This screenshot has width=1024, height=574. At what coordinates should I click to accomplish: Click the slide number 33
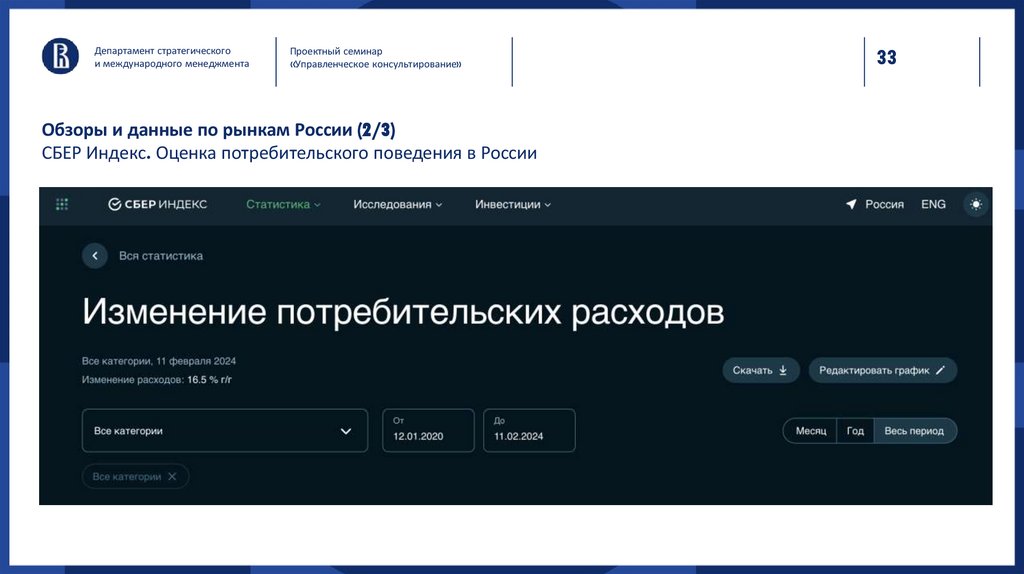886,57
